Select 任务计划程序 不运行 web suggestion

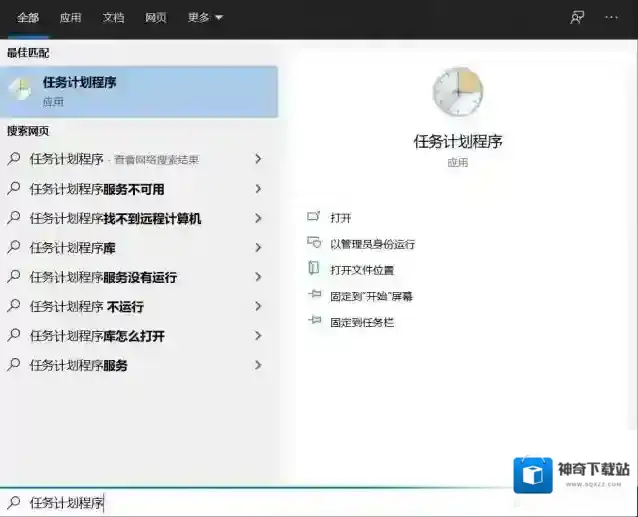tap(86, 307)
